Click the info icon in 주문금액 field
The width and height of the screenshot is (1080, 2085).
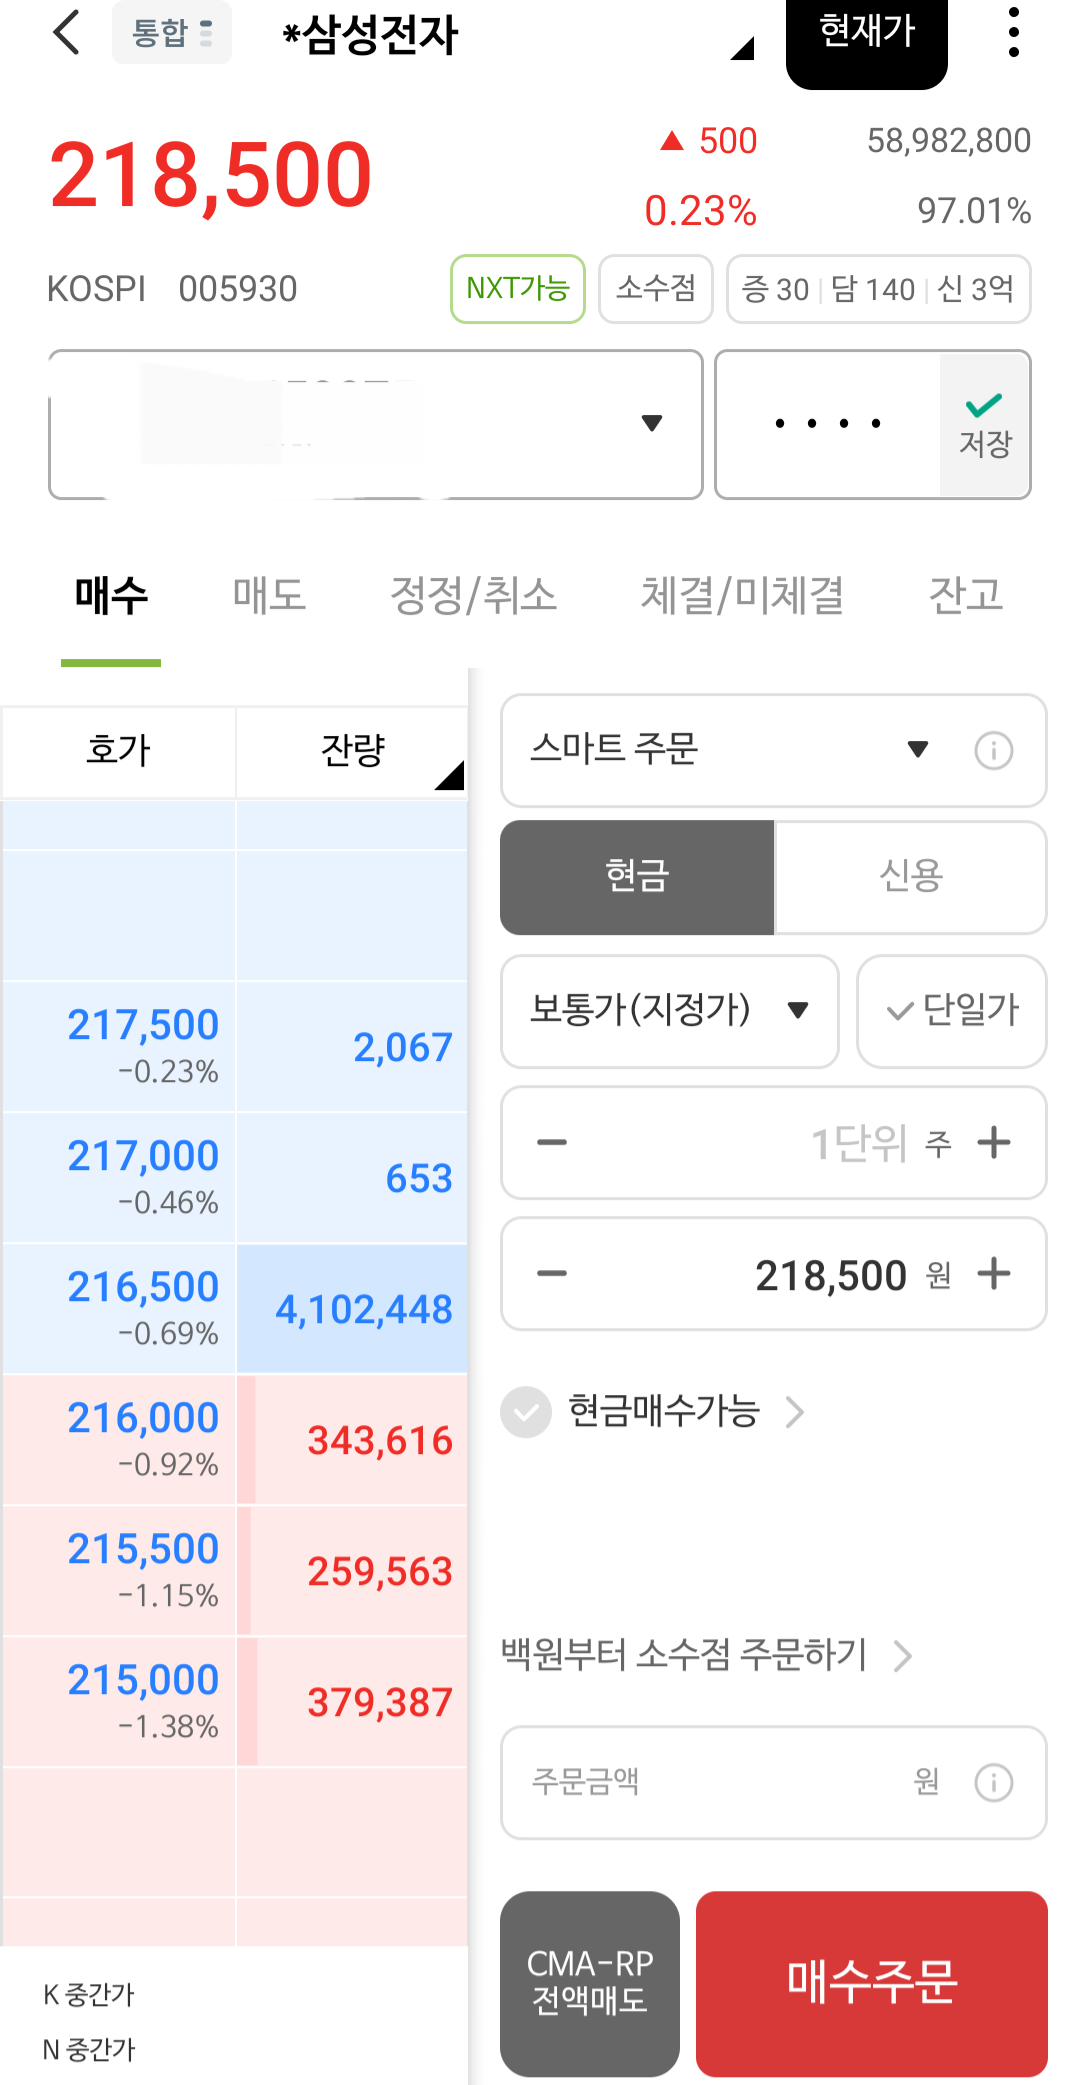(x=993, y=1782)
